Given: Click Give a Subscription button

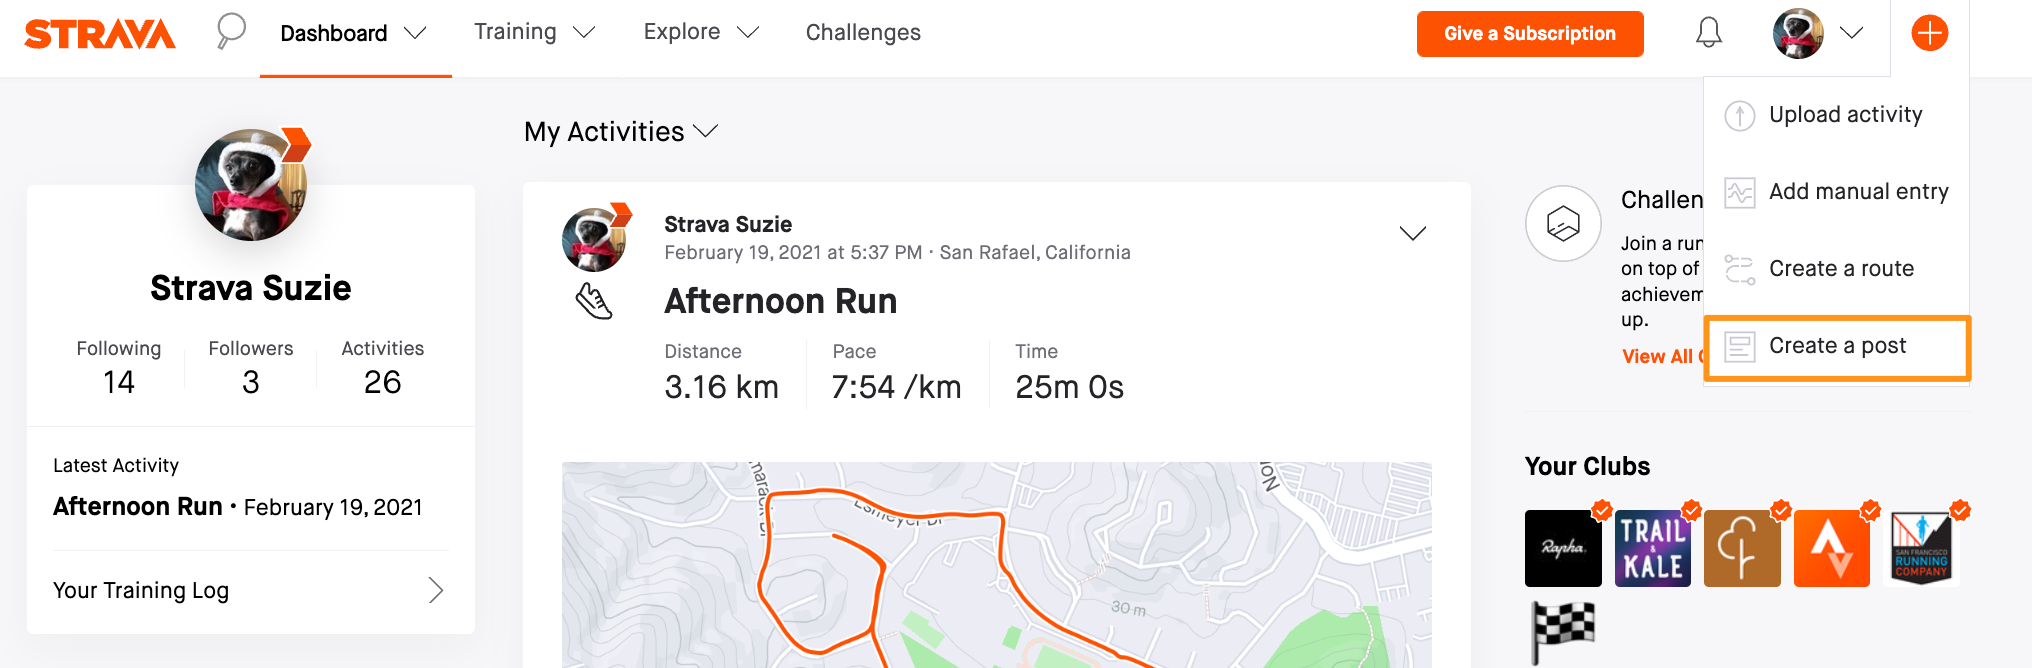Looking at the screenshot, I should coord(1530,34).
